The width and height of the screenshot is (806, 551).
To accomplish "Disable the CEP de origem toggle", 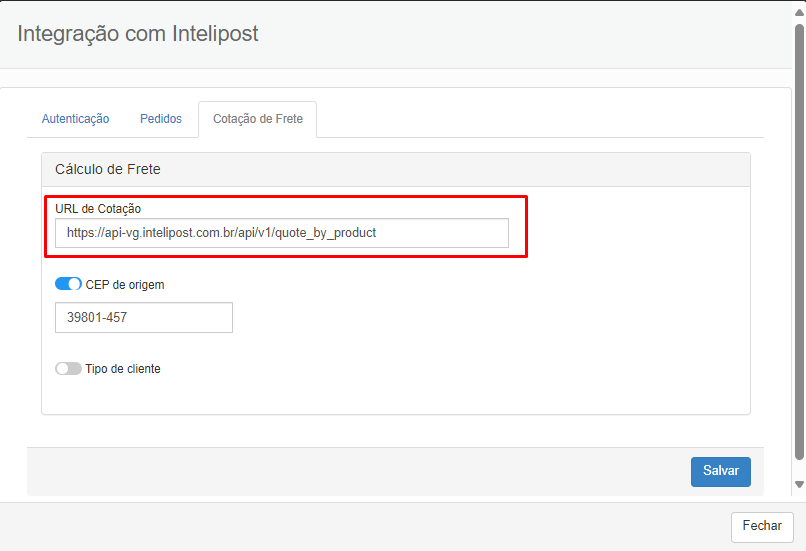I will (68, 284).
